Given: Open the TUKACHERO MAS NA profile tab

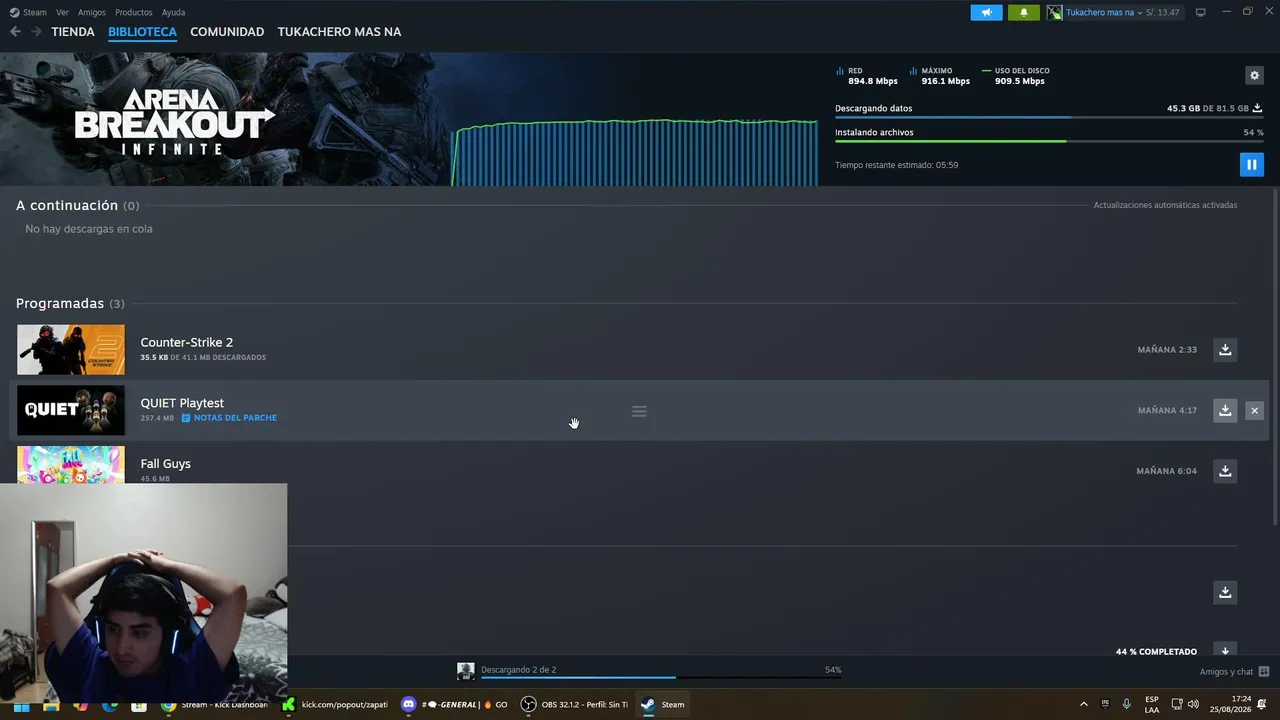Looking at the screenshot, I should [339, 32].
